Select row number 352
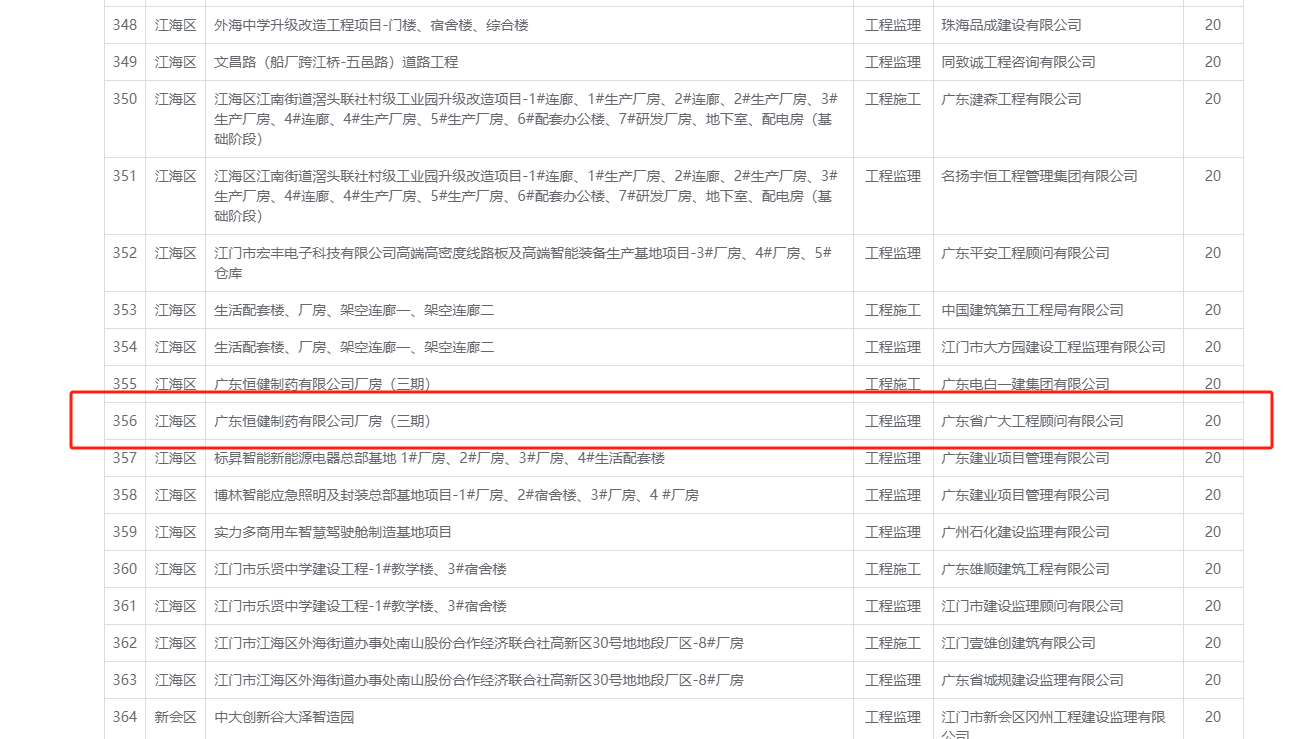 [125, 253]
